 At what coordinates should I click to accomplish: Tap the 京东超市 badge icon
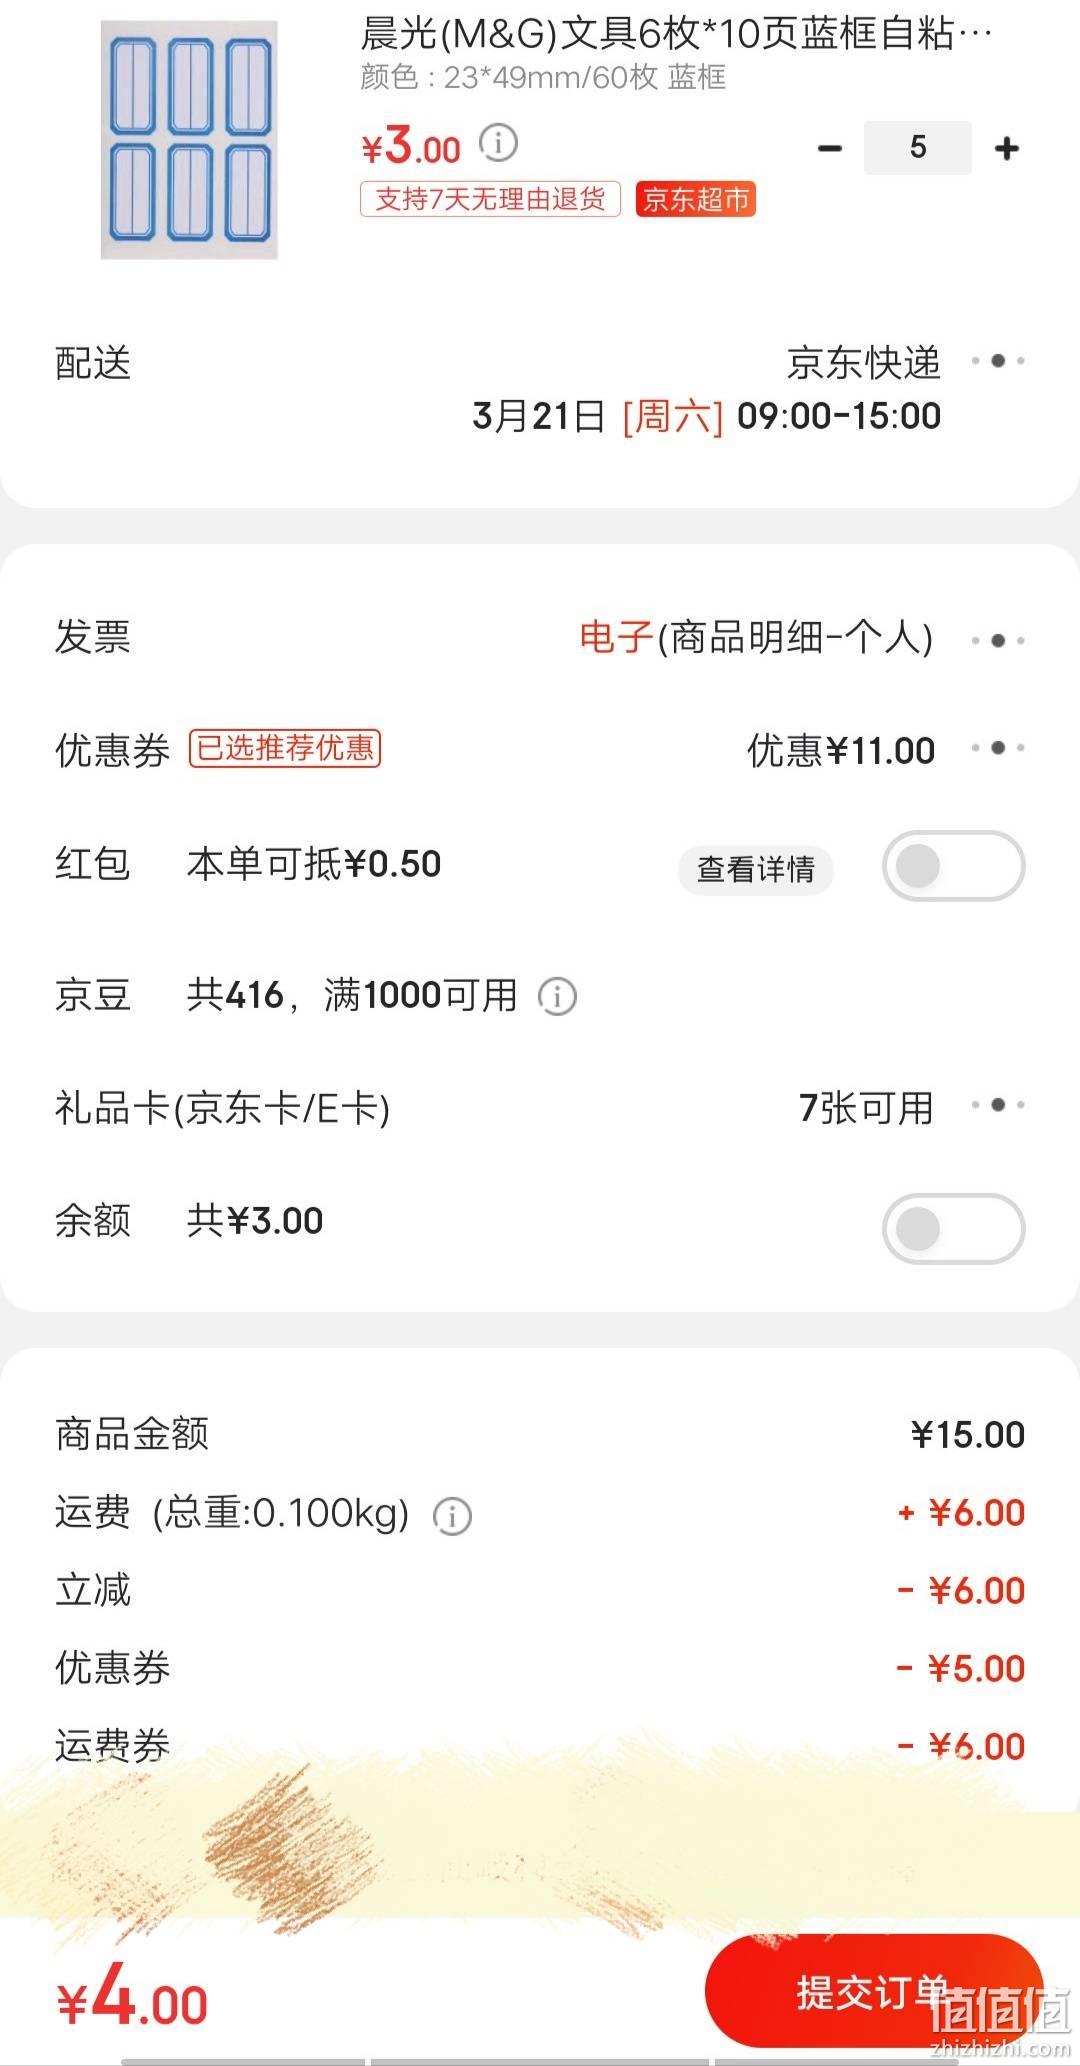pos(695,199)
